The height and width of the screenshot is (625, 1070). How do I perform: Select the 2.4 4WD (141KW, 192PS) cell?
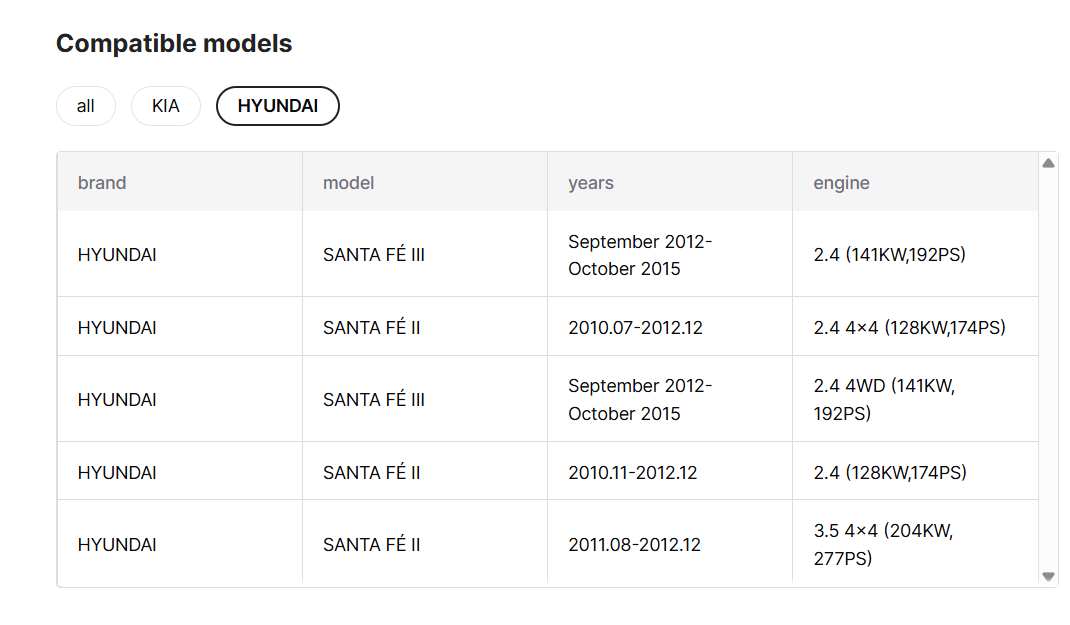(915, 399)
